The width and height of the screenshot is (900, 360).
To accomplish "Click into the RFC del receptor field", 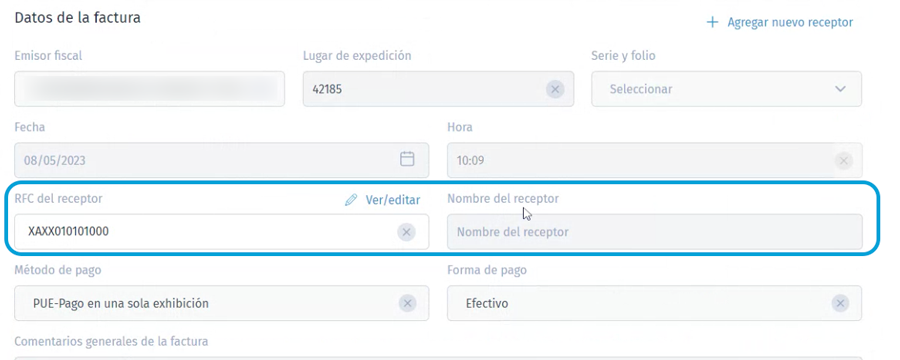I will [x=222, y=232].
